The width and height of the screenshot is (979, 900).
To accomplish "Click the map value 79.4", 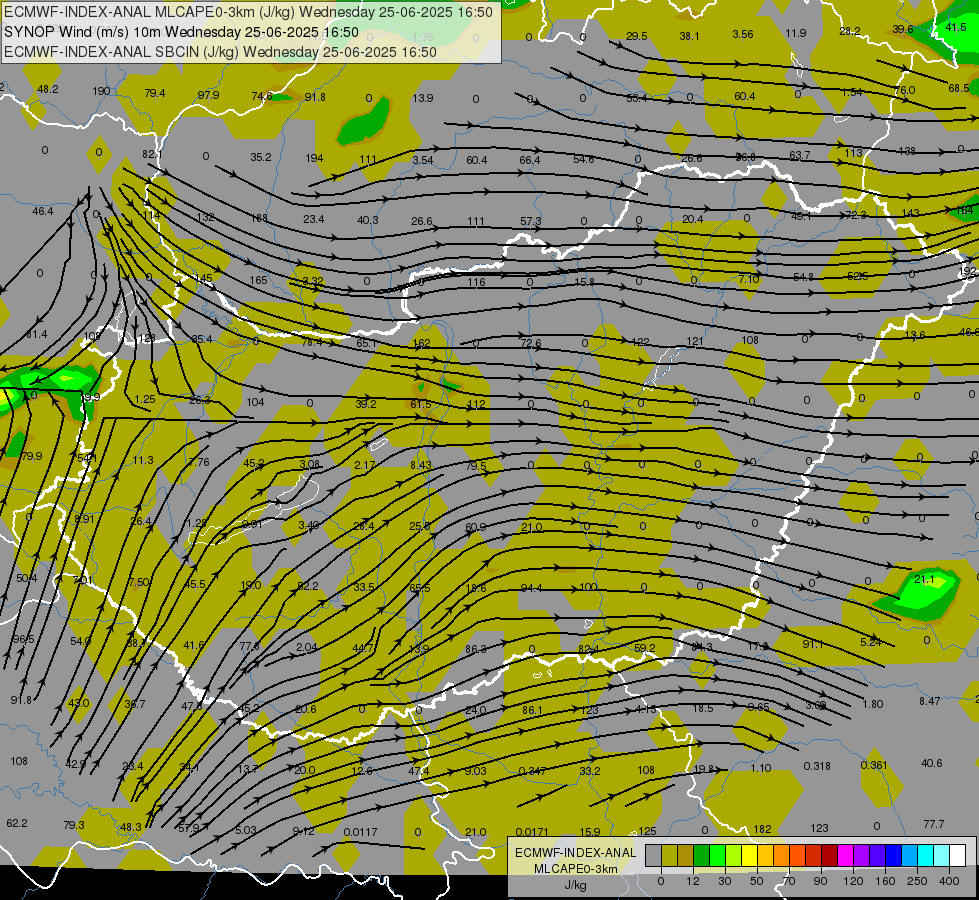I will (155, 94).
